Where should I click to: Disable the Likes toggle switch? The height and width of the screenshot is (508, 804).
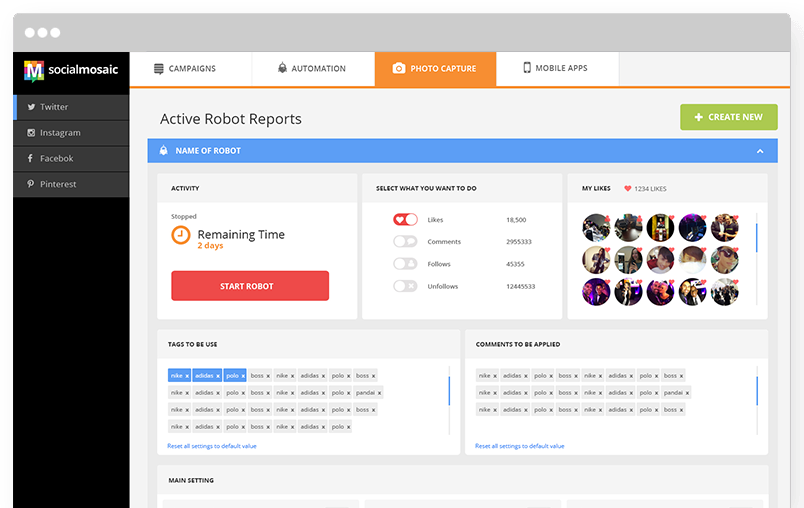click(405, 219)
